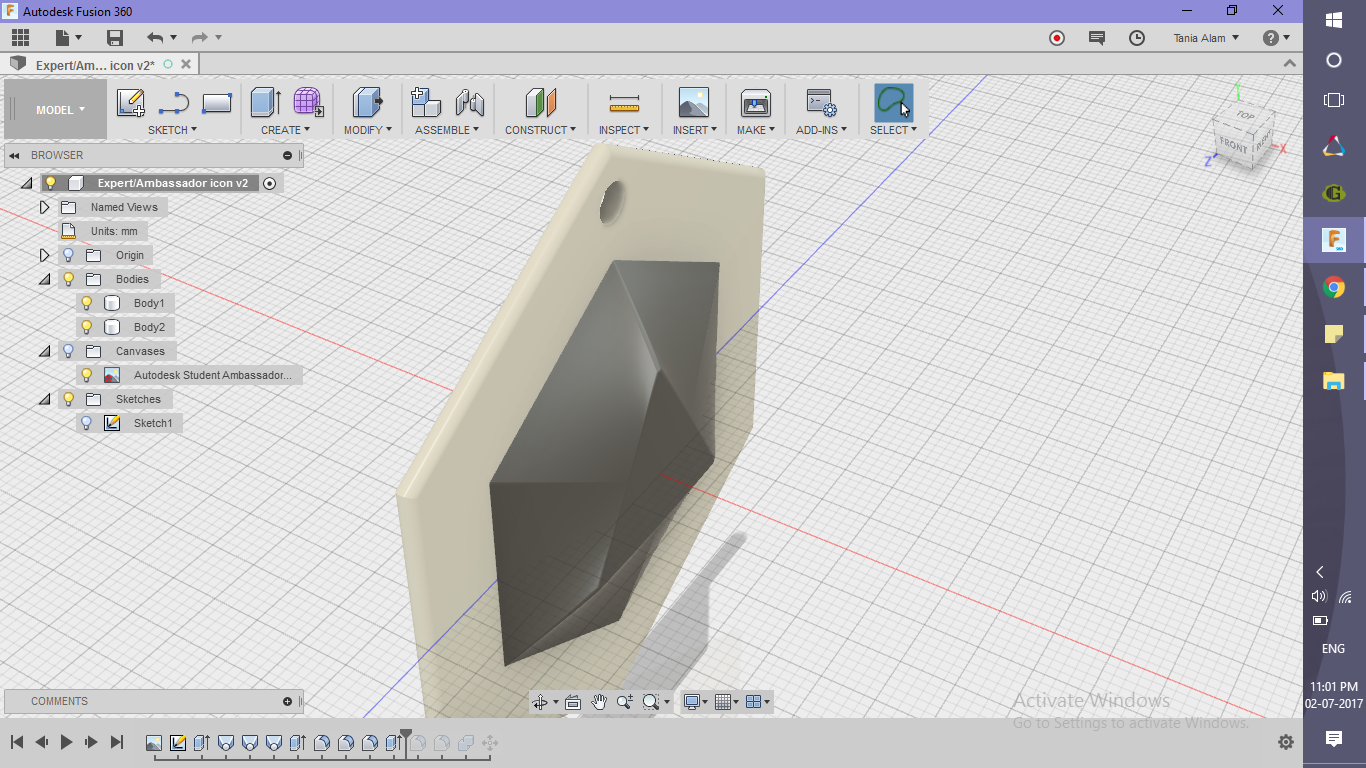Click Sketch1 feature in timeline
Screen dimensions: 1366x768
178,743
